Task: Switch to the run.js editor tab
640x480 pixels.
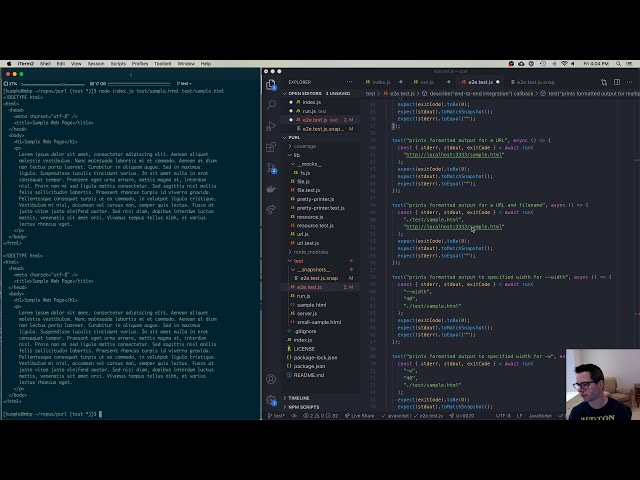Action: 426,82
